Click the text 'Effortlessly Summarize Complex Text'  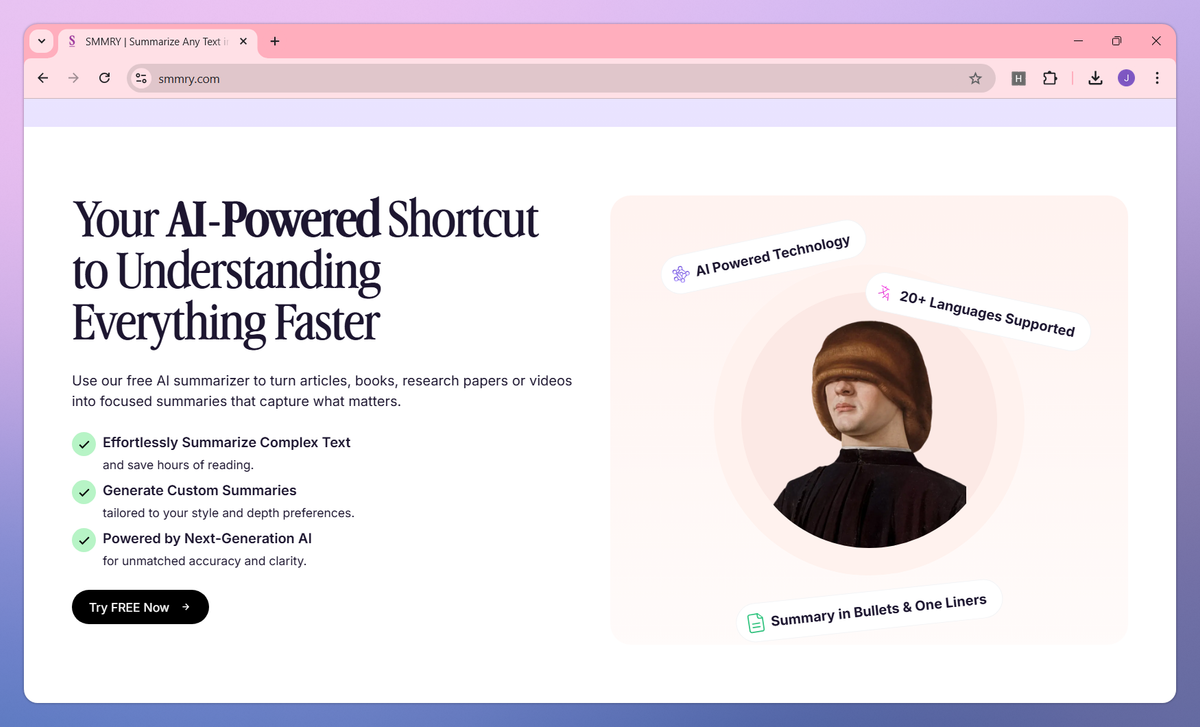(x=227, y=442)
